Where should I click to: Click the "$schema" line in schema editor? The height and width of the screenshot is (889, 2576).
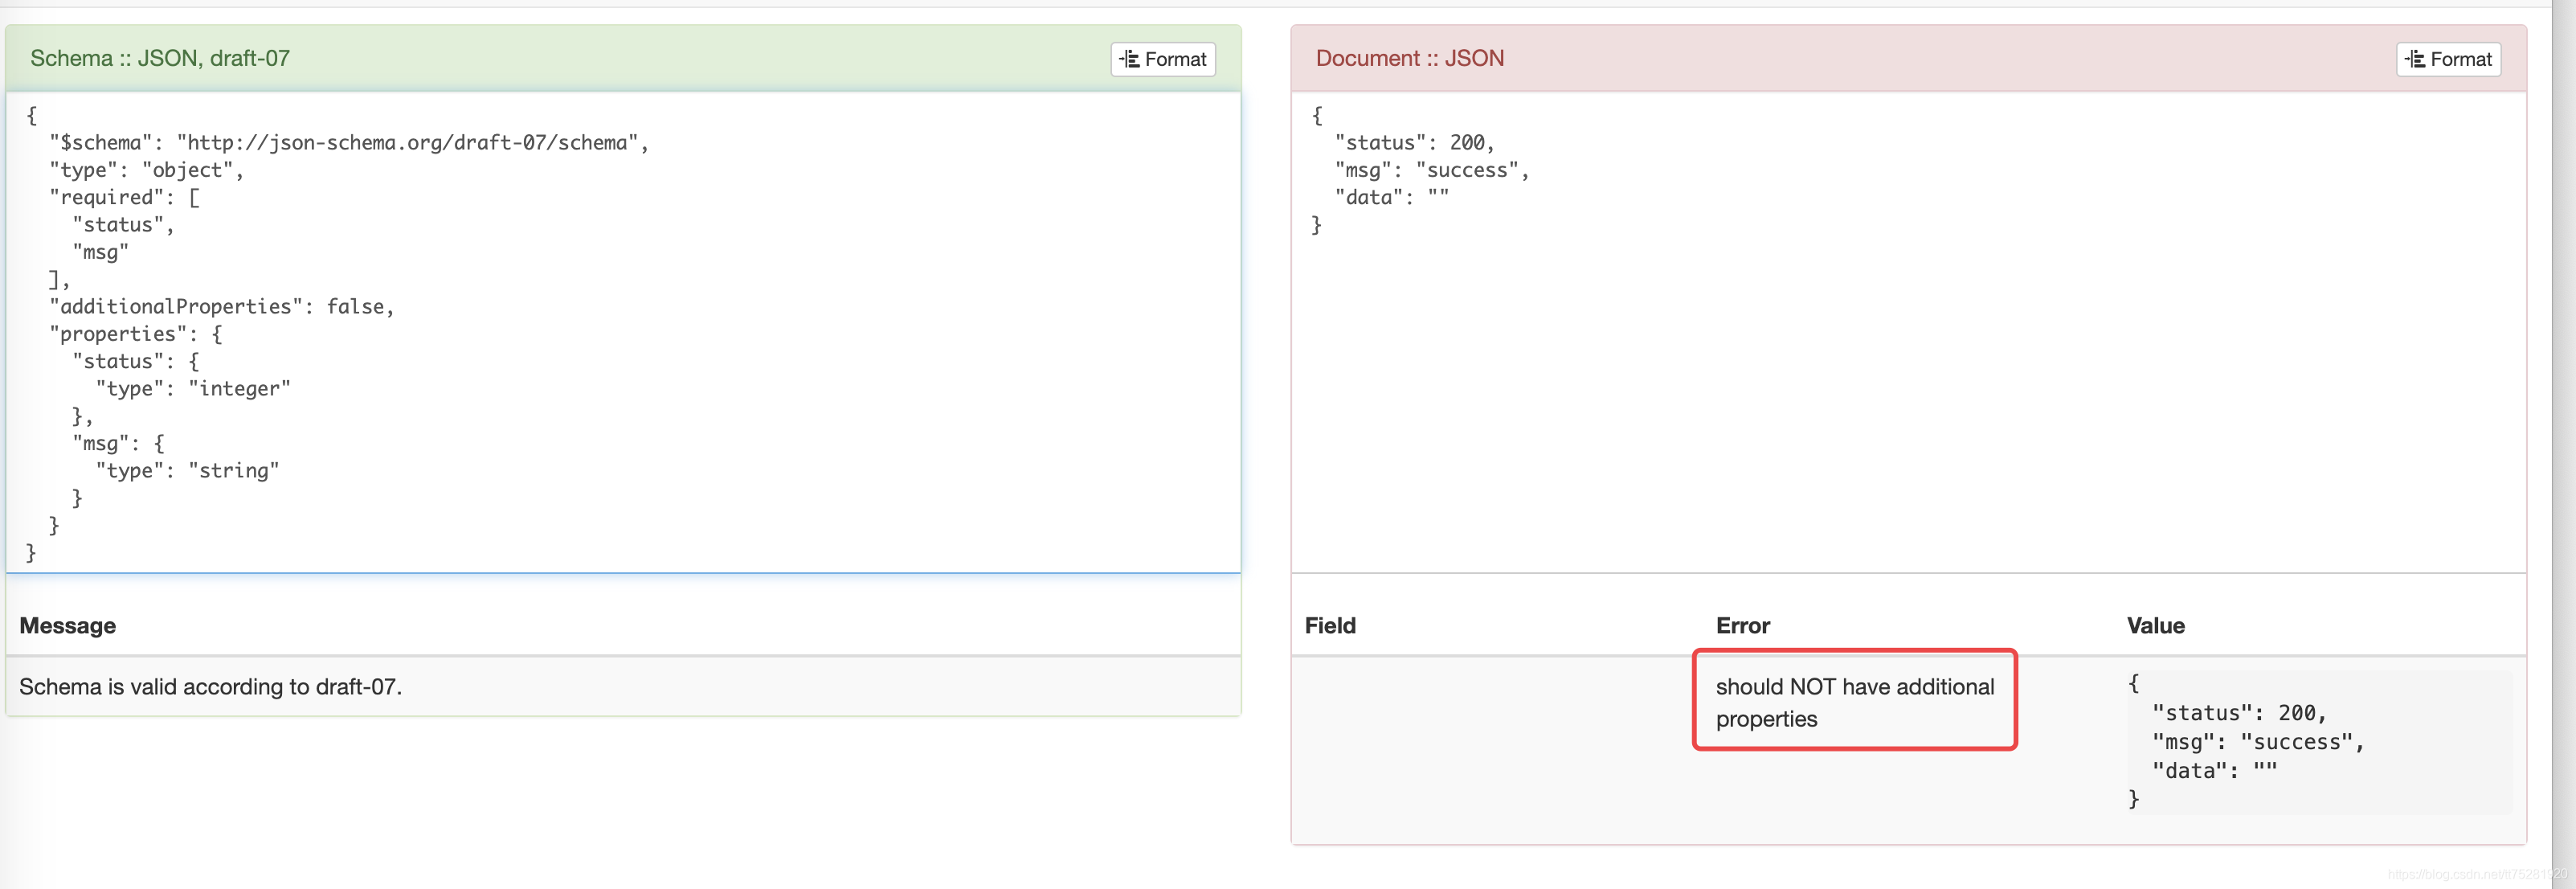point(349,143)
